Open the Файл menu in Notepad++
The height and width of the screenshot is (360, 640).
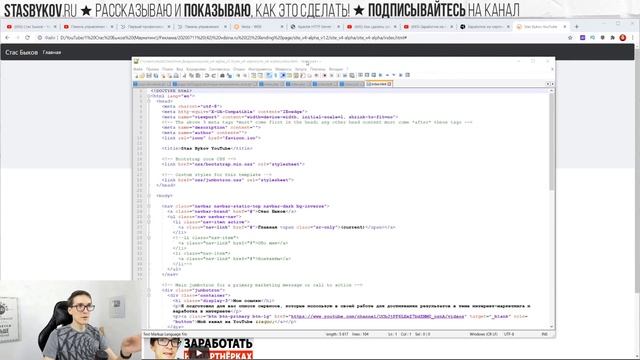click(x=138, y=69)
